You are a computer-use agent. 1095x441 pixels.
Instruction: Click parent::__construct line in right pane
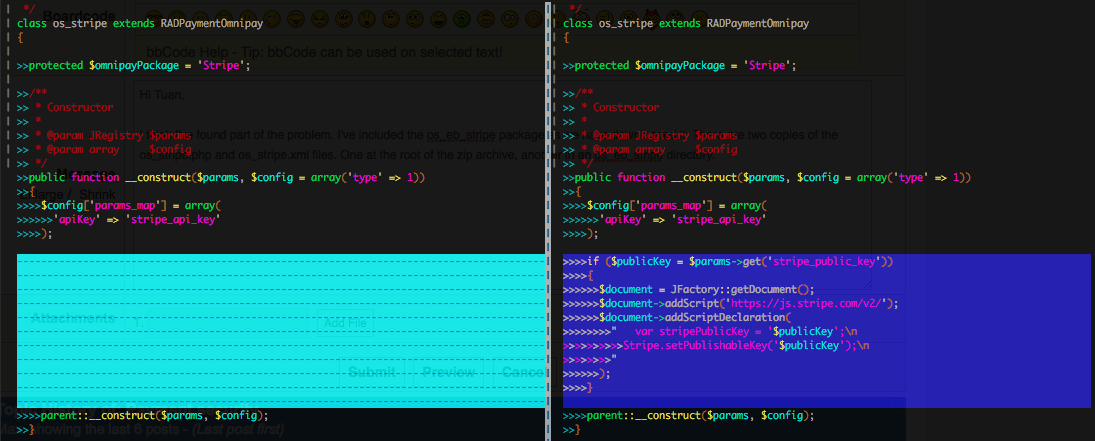pyautogui.click(x=688, y=415)
